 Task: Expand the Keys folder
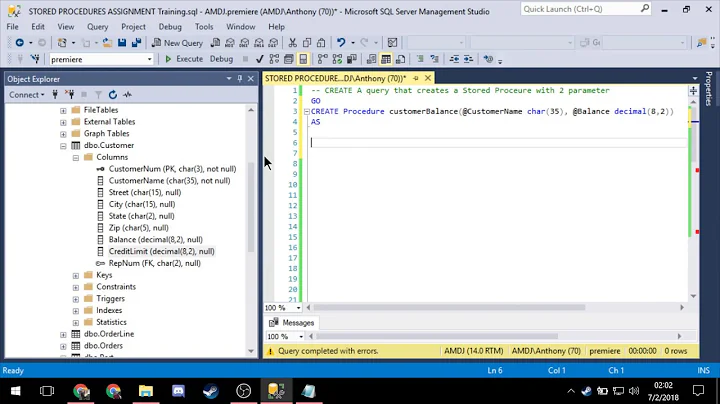coord(76,275)
